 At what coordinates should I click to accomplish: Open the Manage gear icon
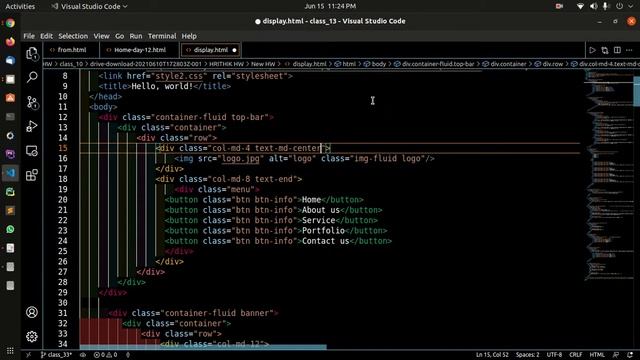(x=32, y=336)
